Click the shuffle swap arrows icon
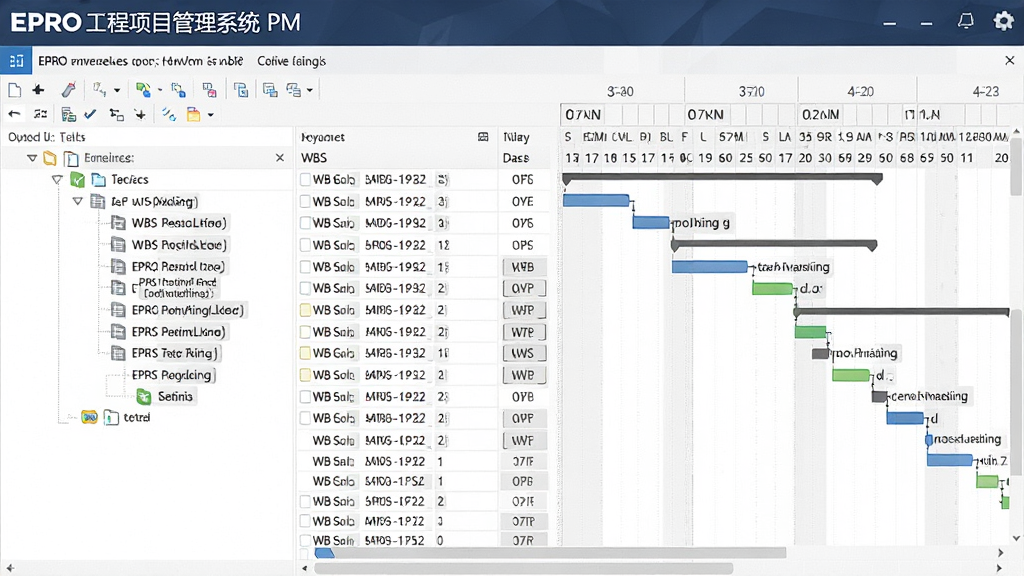This screenshot has height=576, width=1024. pos(40,114)
